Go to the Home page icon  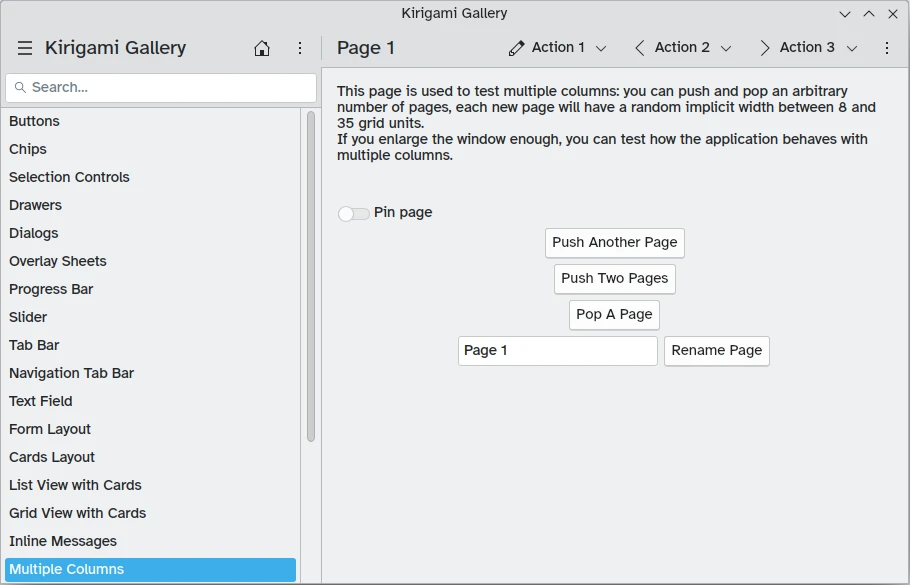pos(262,48)
